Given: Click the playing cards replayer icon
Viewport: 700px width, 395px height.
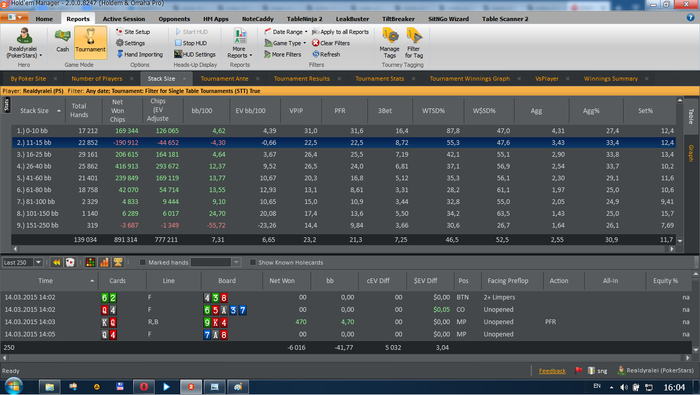Looking at the screenshot, I should point(70,262).
